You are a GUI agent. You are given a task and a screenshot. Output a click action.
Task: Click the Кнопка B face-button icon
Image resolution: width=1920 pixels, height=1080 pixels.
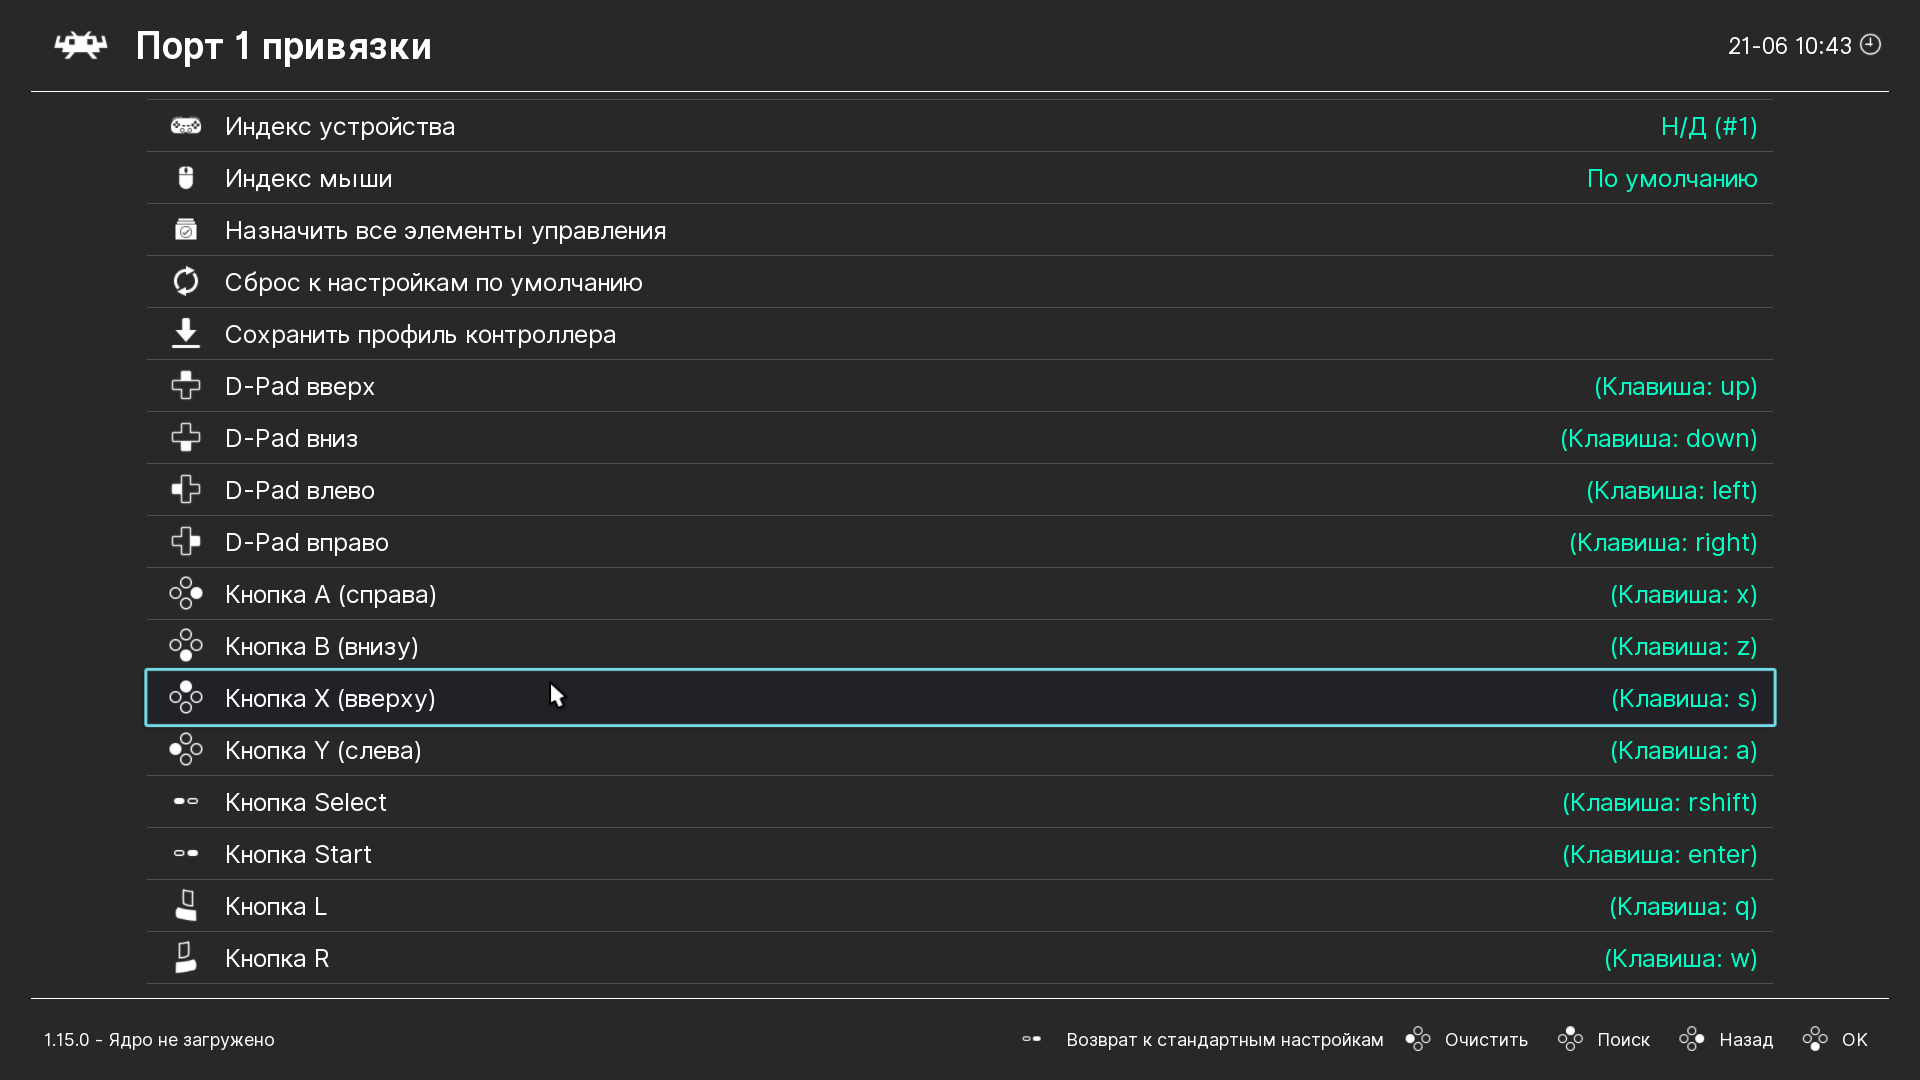pyautogui.click(x=185, y=646)
